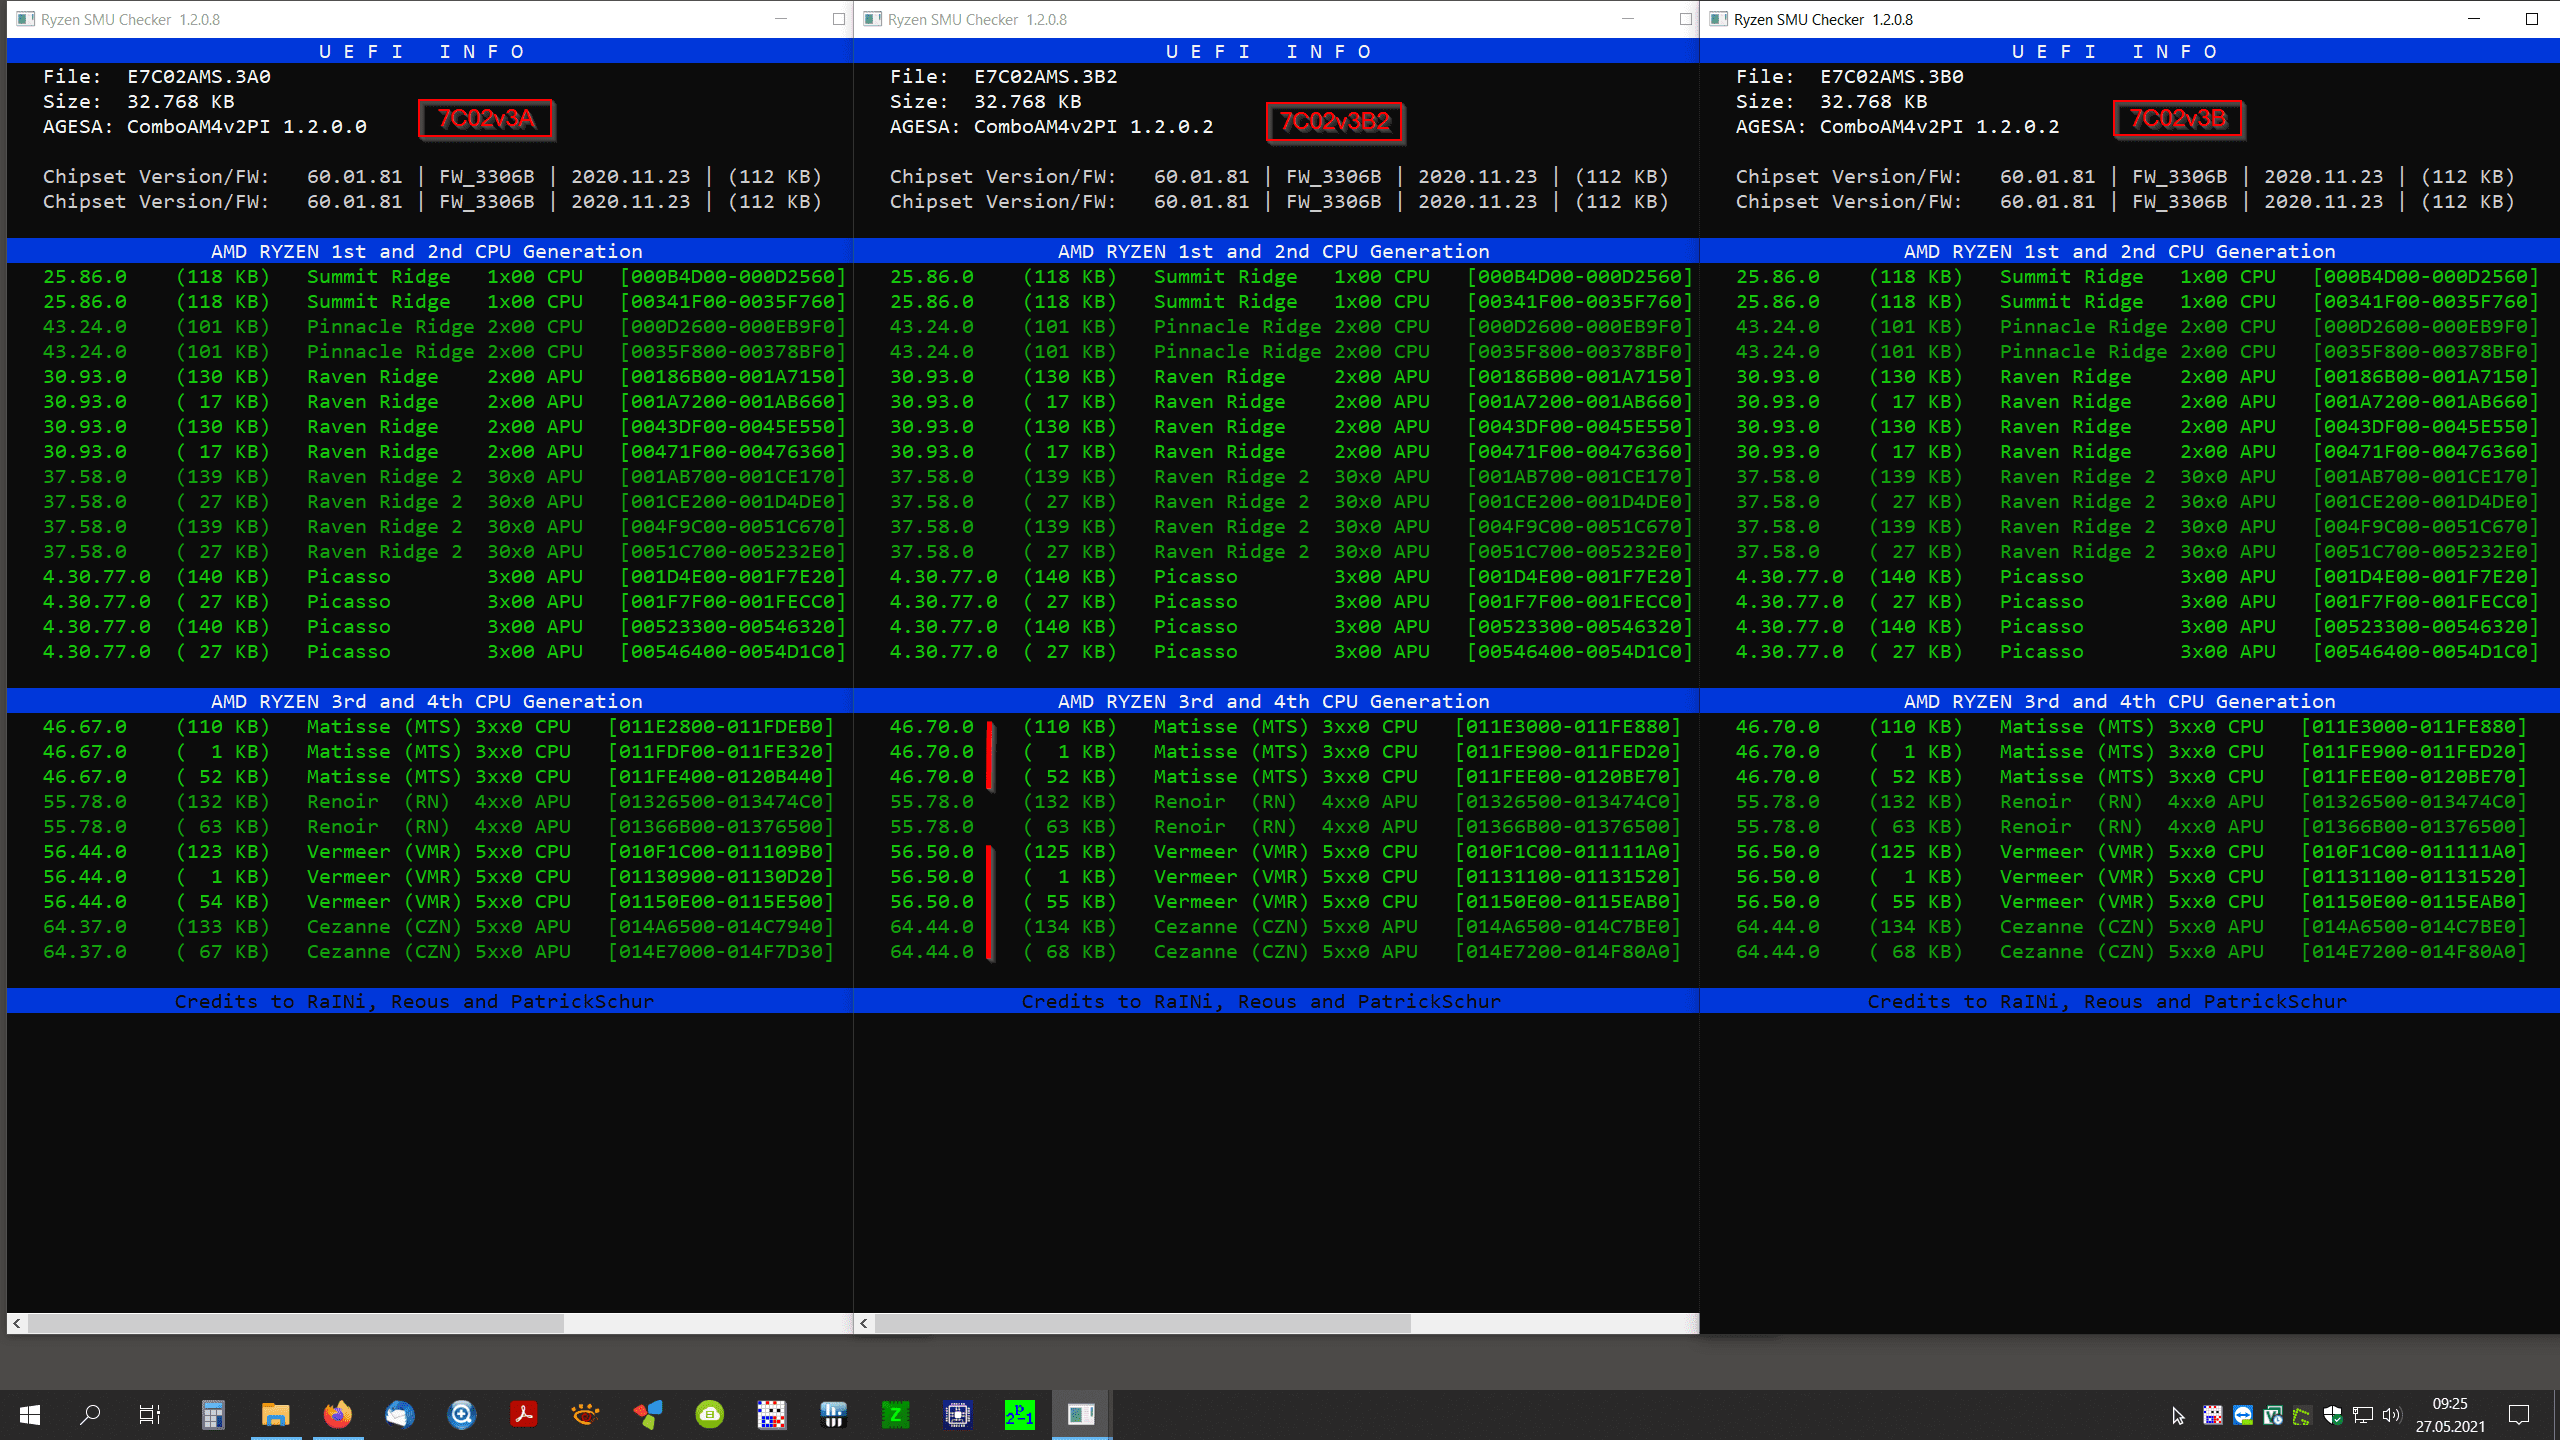Click file name E7C02AMS.3A0
The width and height of the screenshot is (2560, 1440).
click(199, 76)
